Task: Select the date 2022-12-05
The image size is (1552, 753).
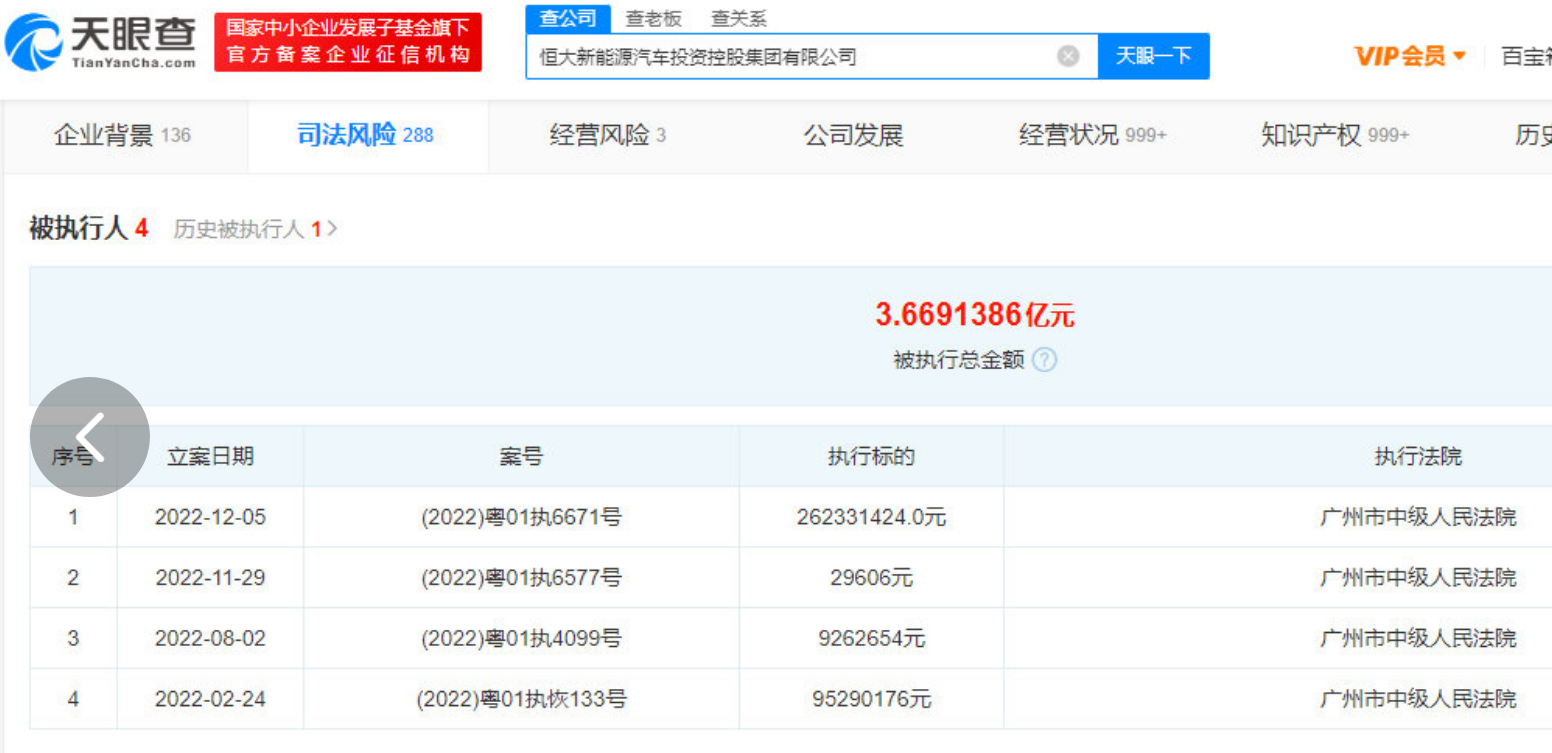Action: click(x=210, y=518)
